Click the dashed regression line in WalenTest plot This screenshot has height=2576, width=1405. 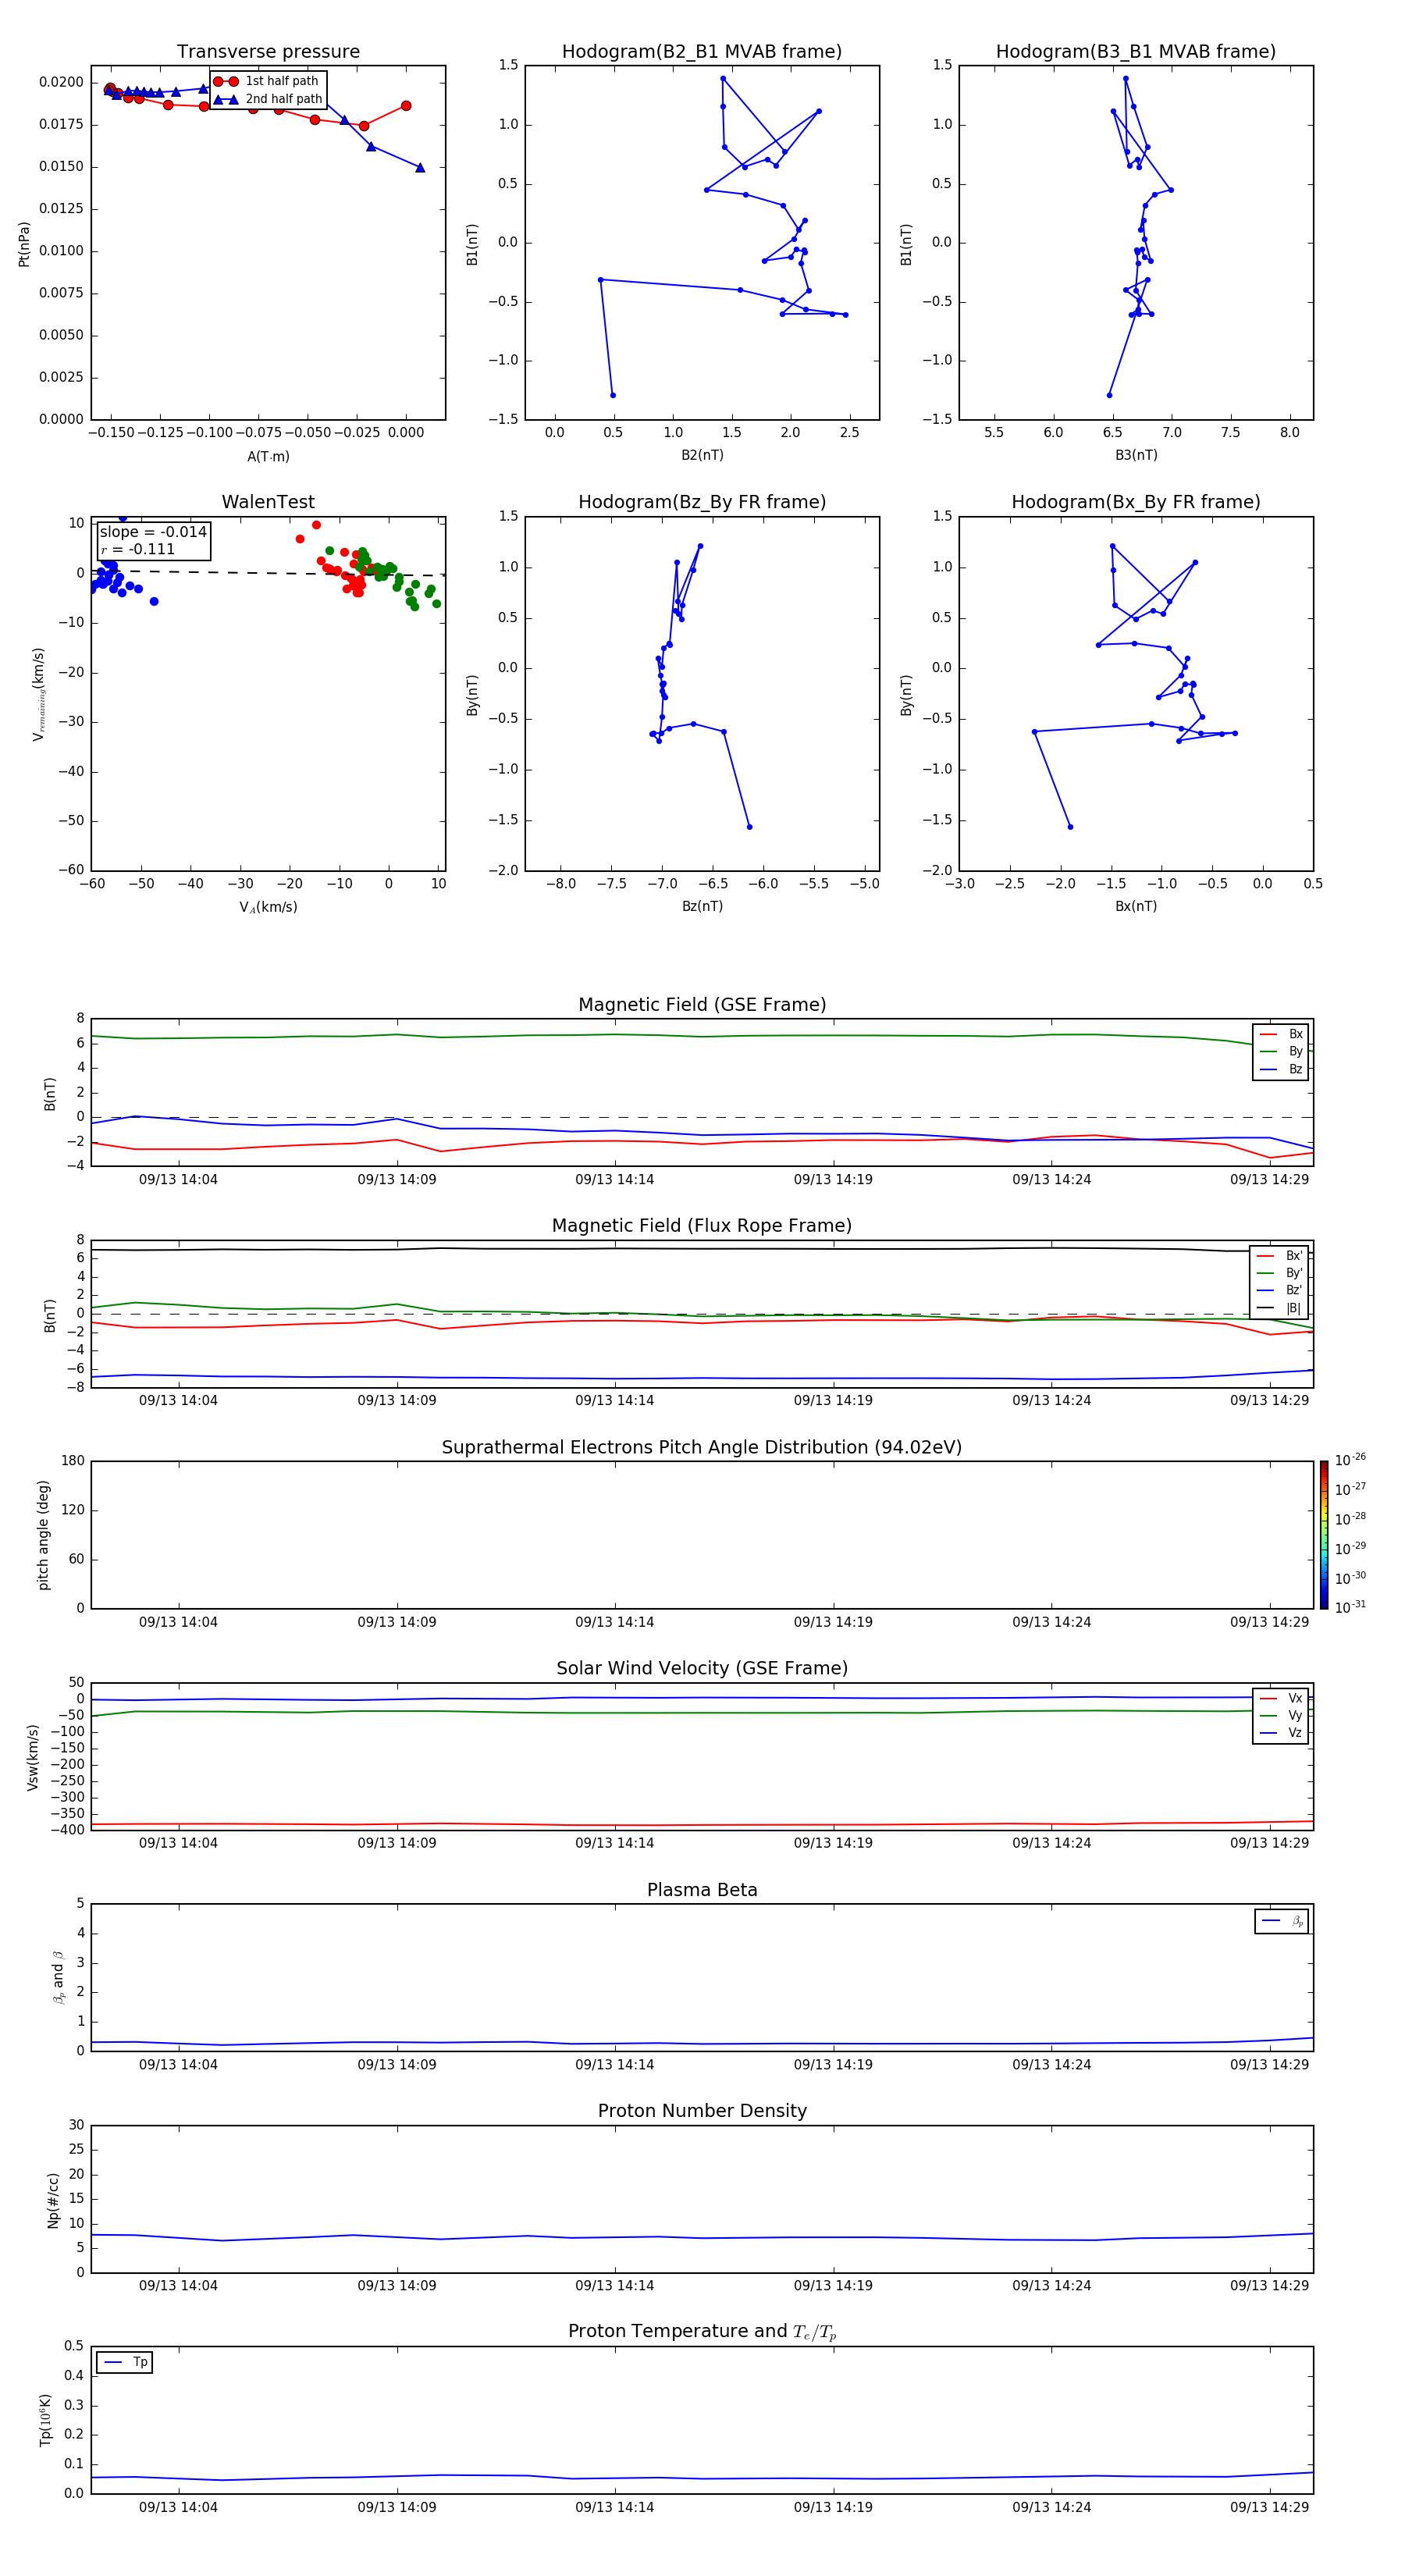click(268, 573)
